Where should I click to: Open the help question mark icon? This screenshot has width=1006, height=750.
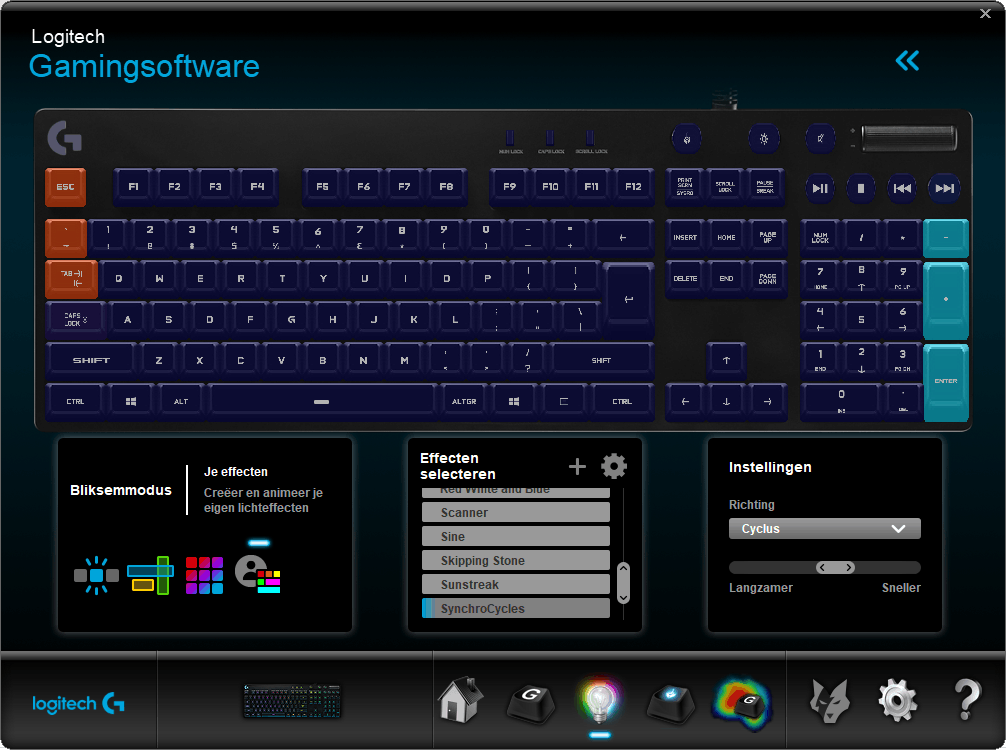point(967,700)
